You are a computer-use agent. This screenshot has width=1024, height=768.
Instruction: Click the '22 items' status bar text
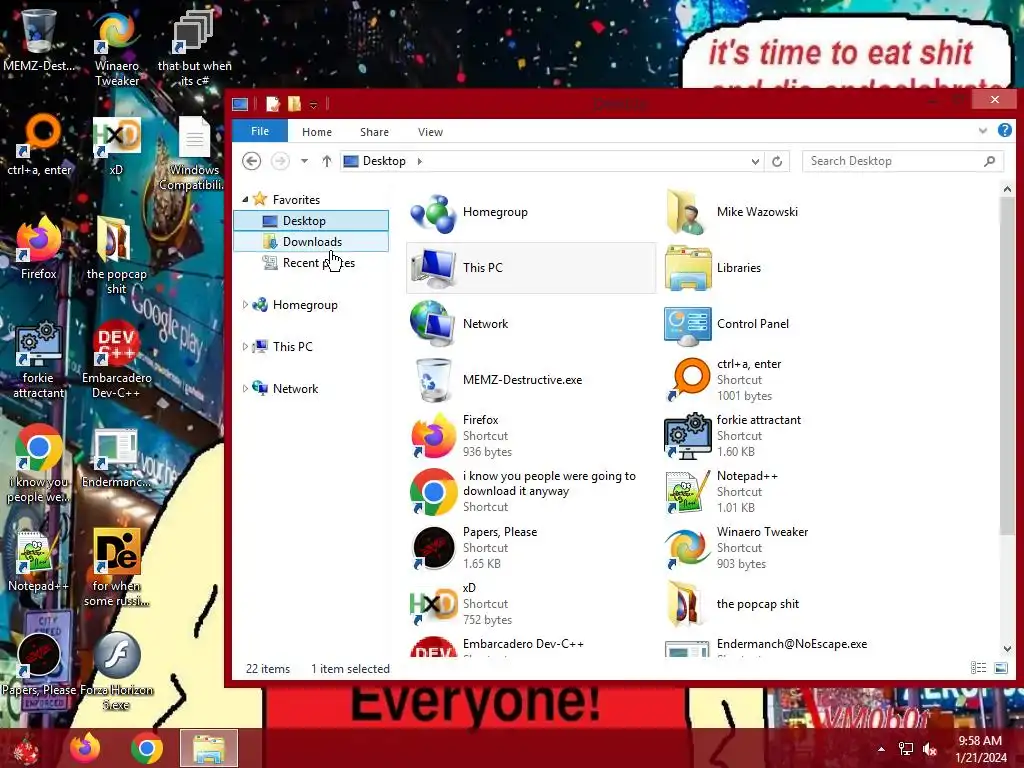268,669
